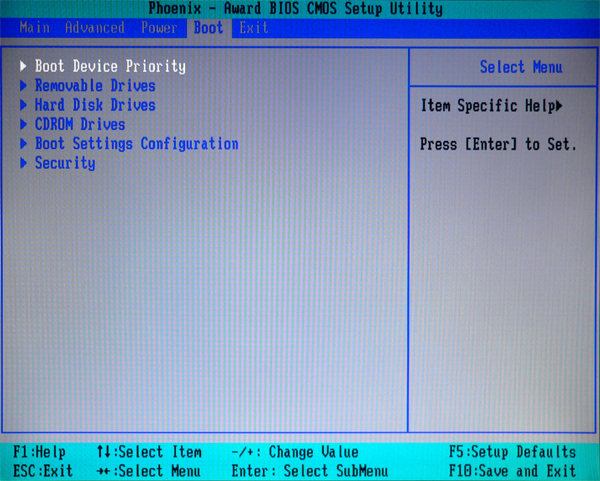The width and height of the screenshot is (600, 481).
Task: Click the Select Item key hint
Action: [149, 452]
